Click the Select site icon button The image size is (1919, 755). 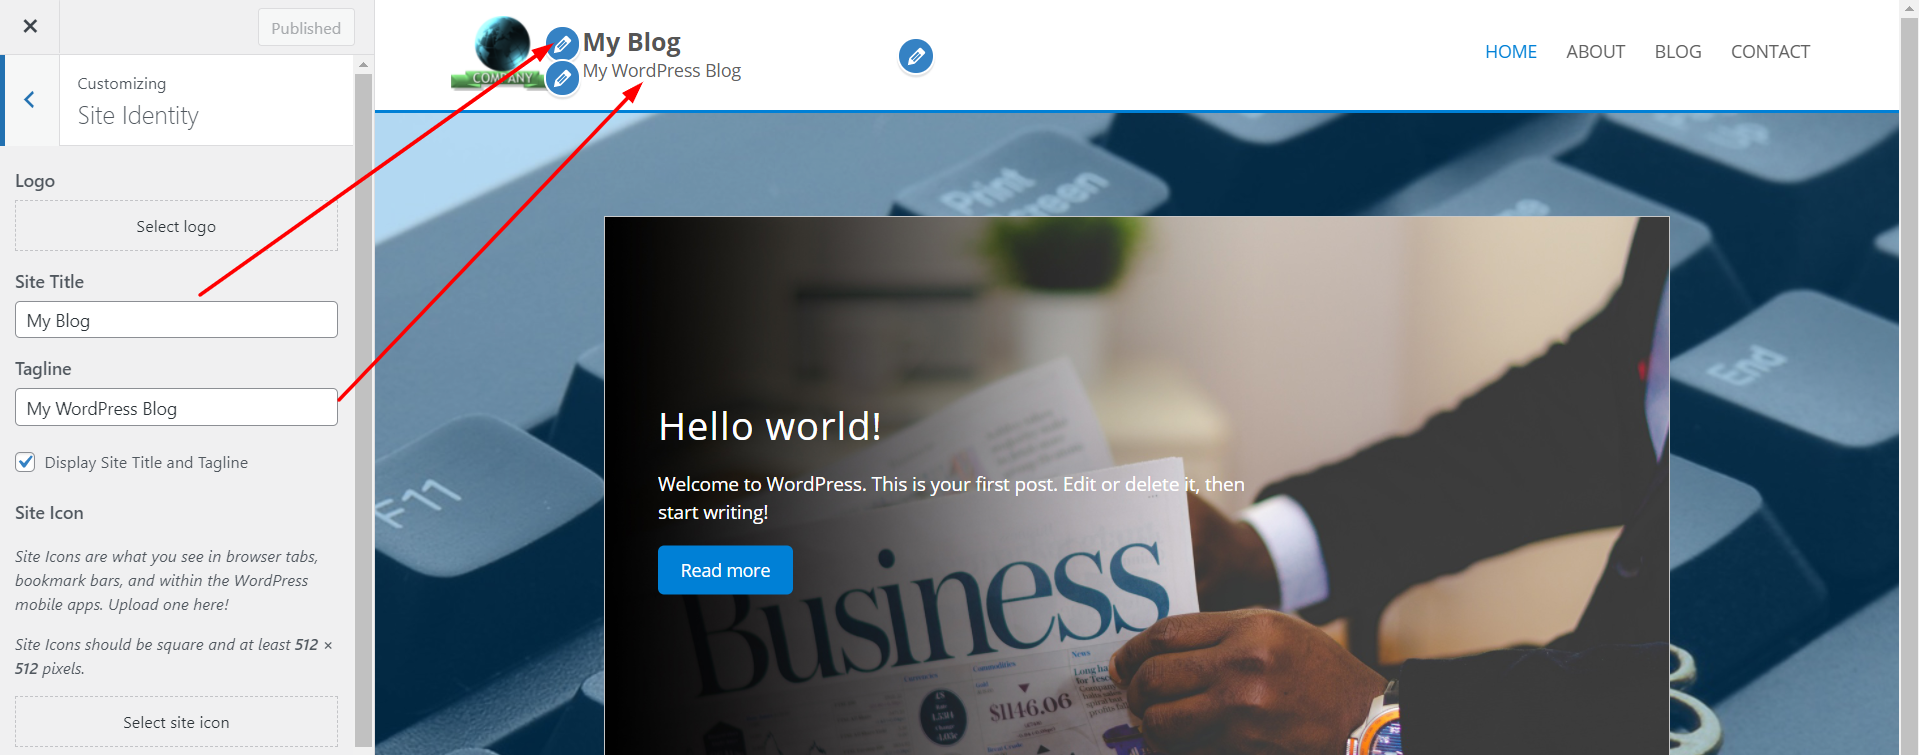coord(176,722)
